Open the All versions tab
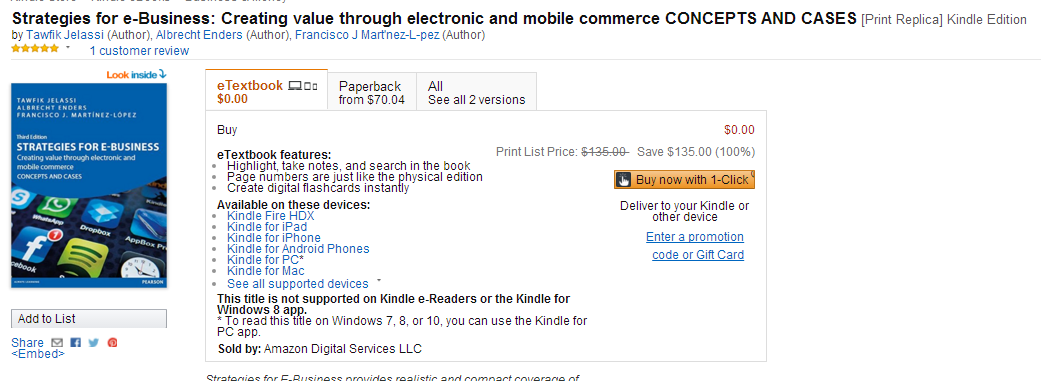Viewport: 1041px width, 381px height. coord(476,93)
